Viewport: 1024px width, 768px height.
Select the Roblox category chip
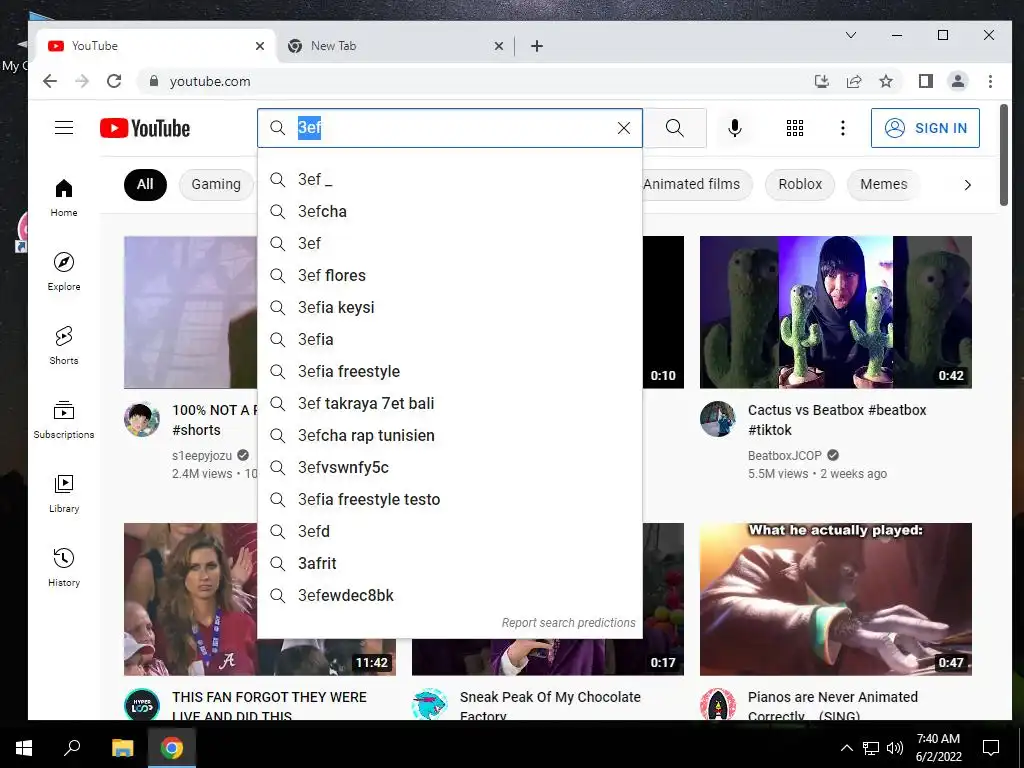click(x=800, y=184)
